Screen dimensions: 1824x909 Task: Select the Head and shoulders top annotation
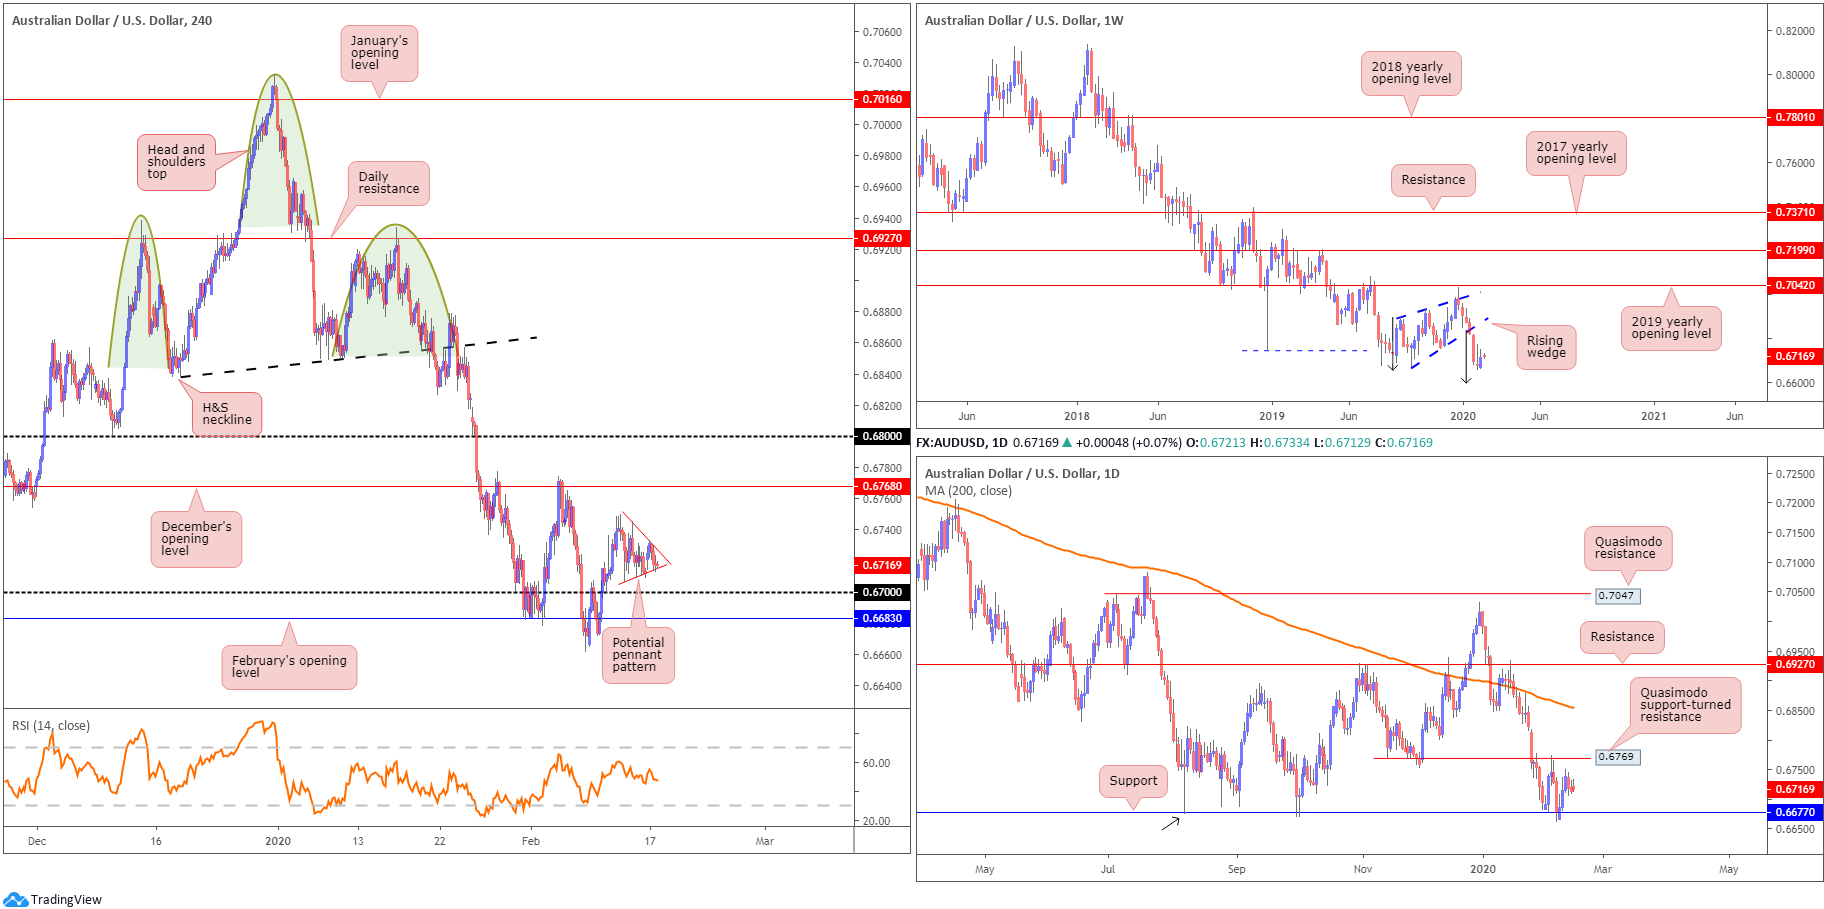coord(176,162)
